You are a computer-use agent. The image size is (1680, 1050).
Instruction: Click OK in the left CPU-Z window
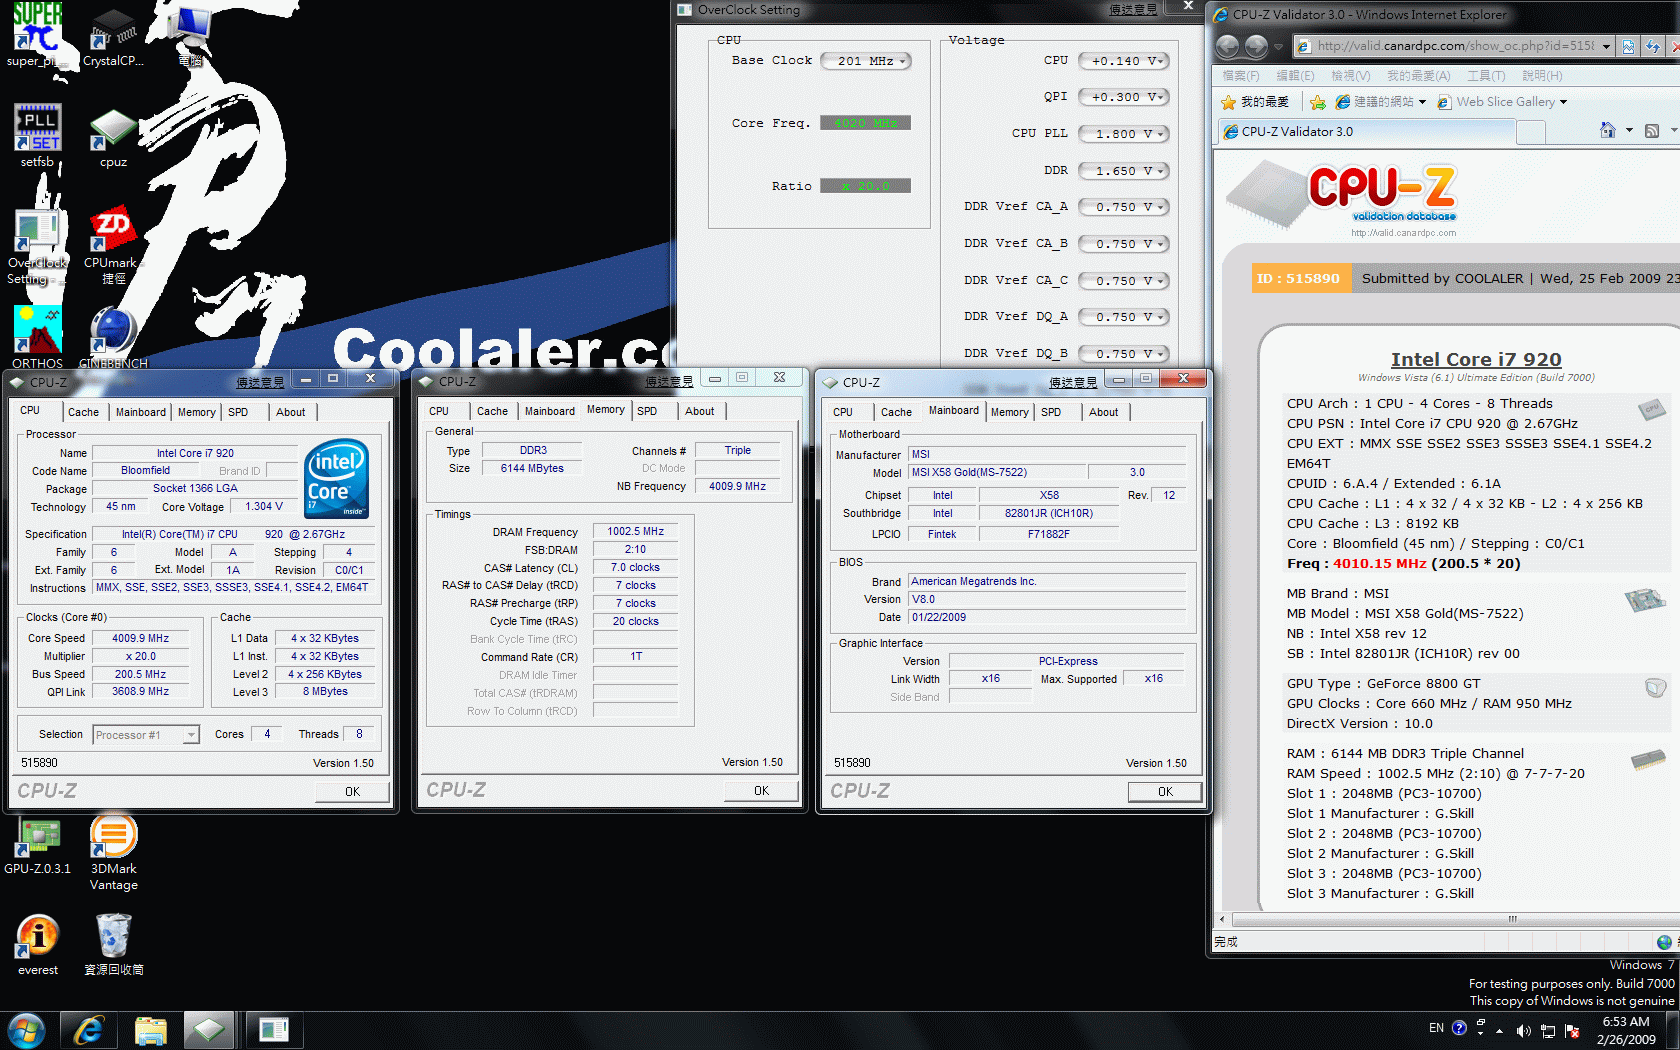click(x=352, y=791)
